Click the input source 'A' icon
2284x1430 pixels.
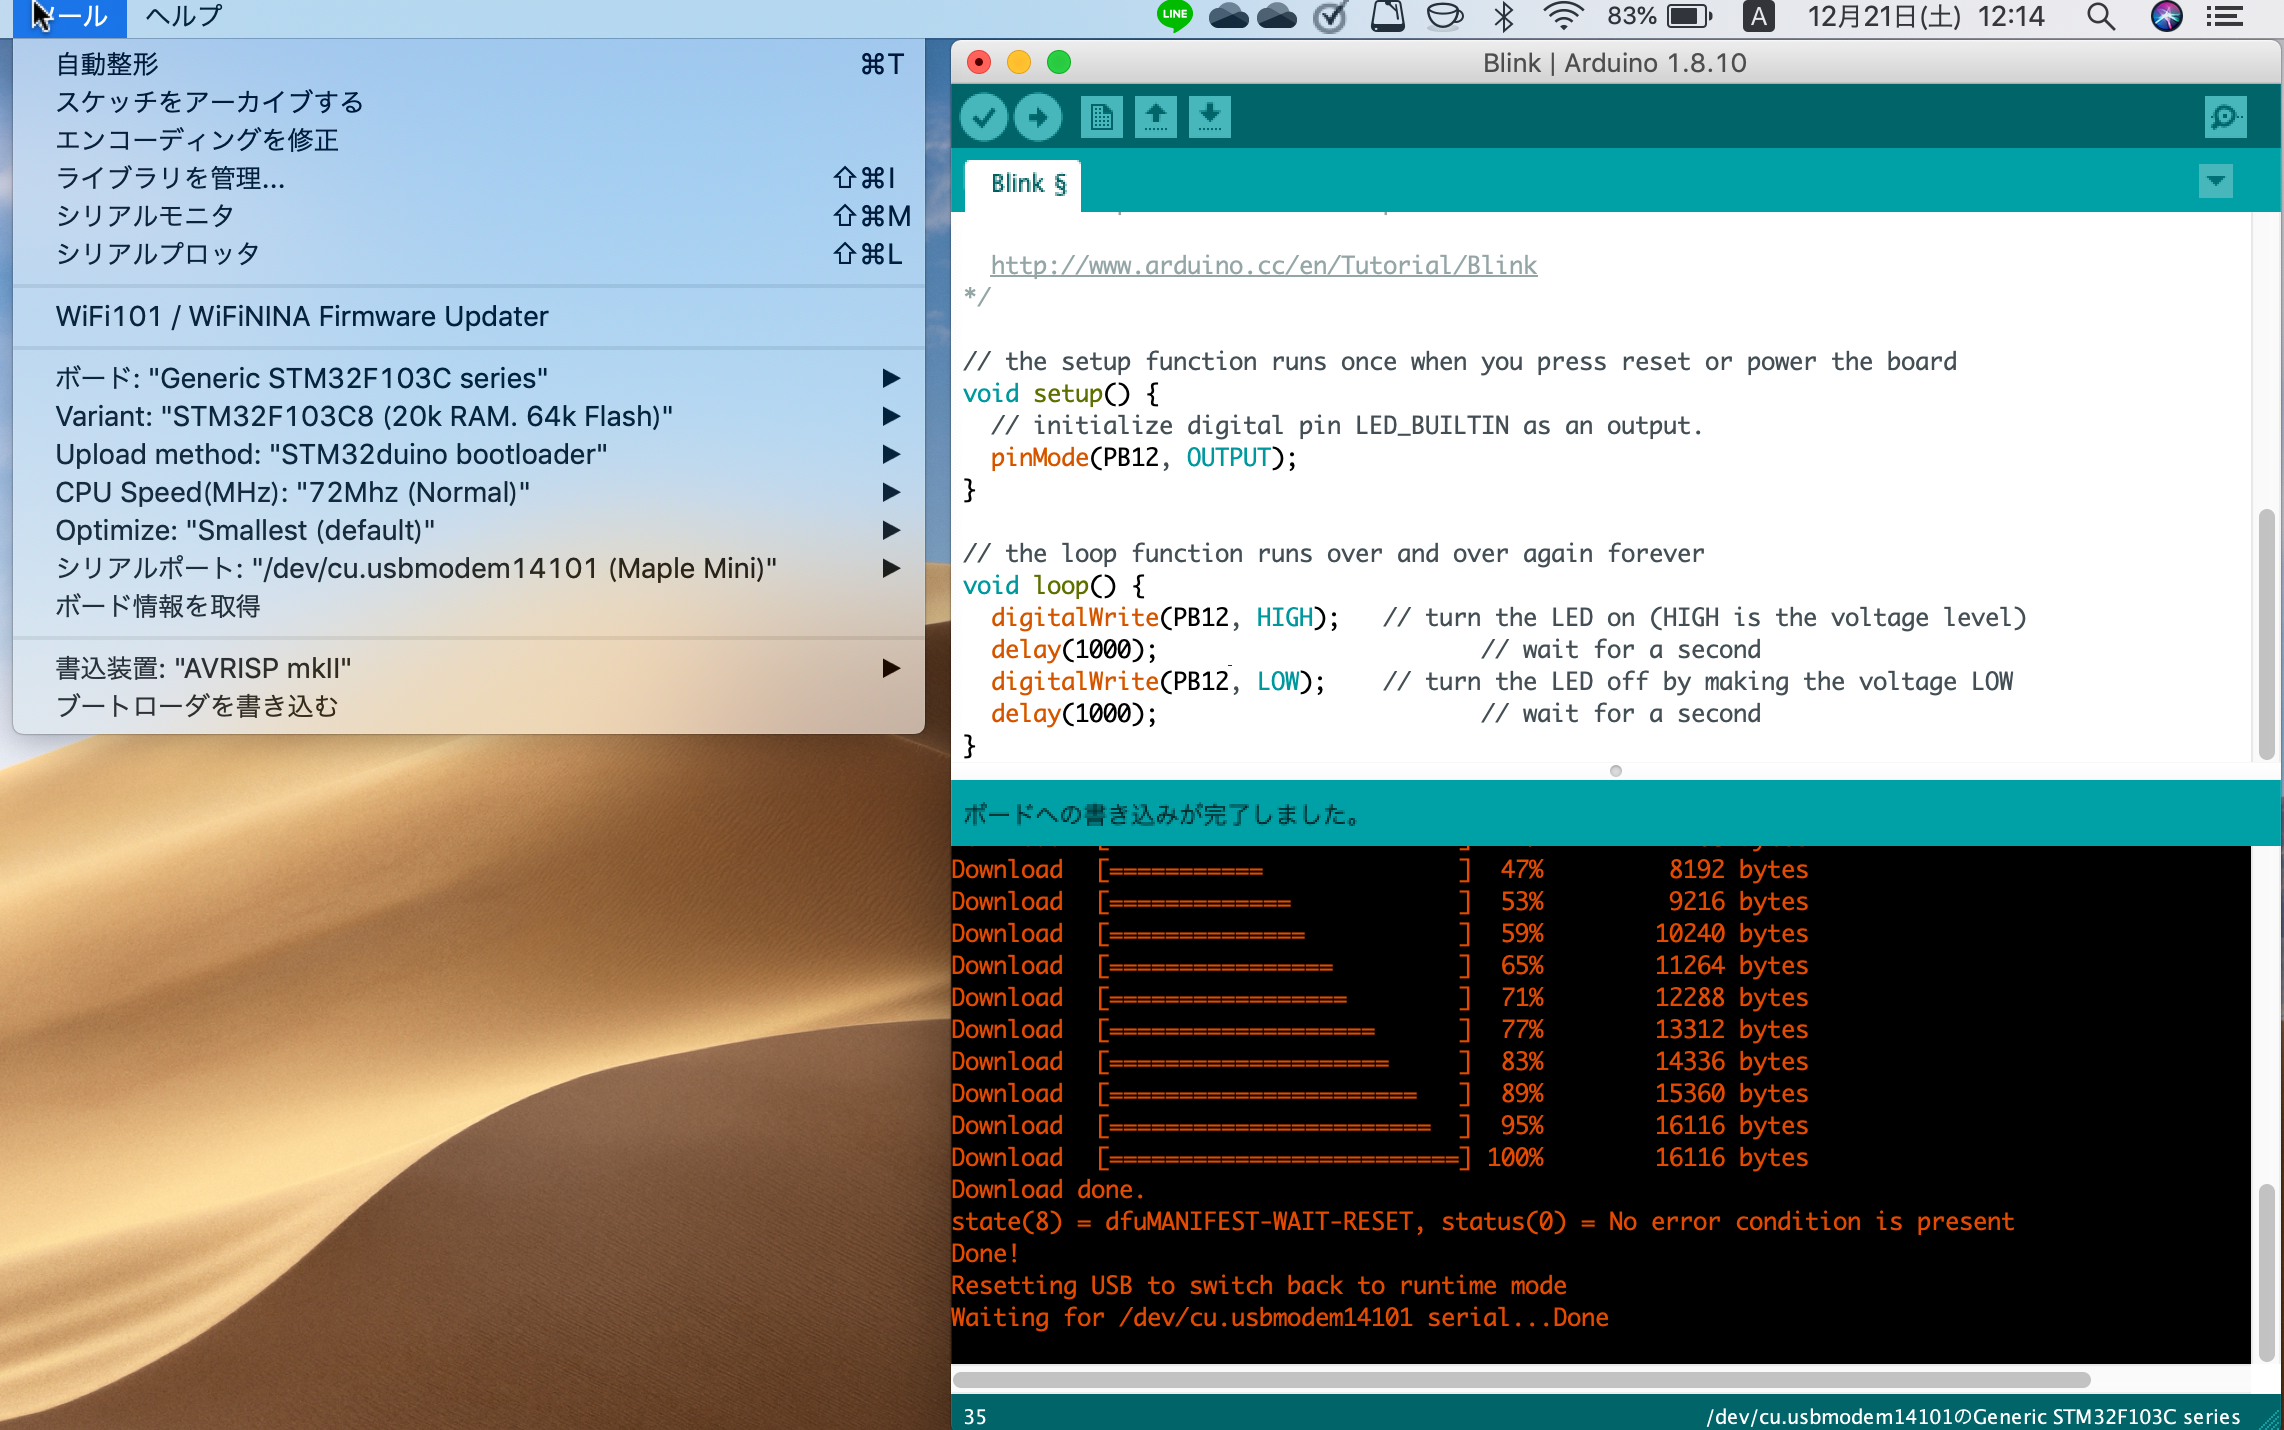(x=1758, y=16)
